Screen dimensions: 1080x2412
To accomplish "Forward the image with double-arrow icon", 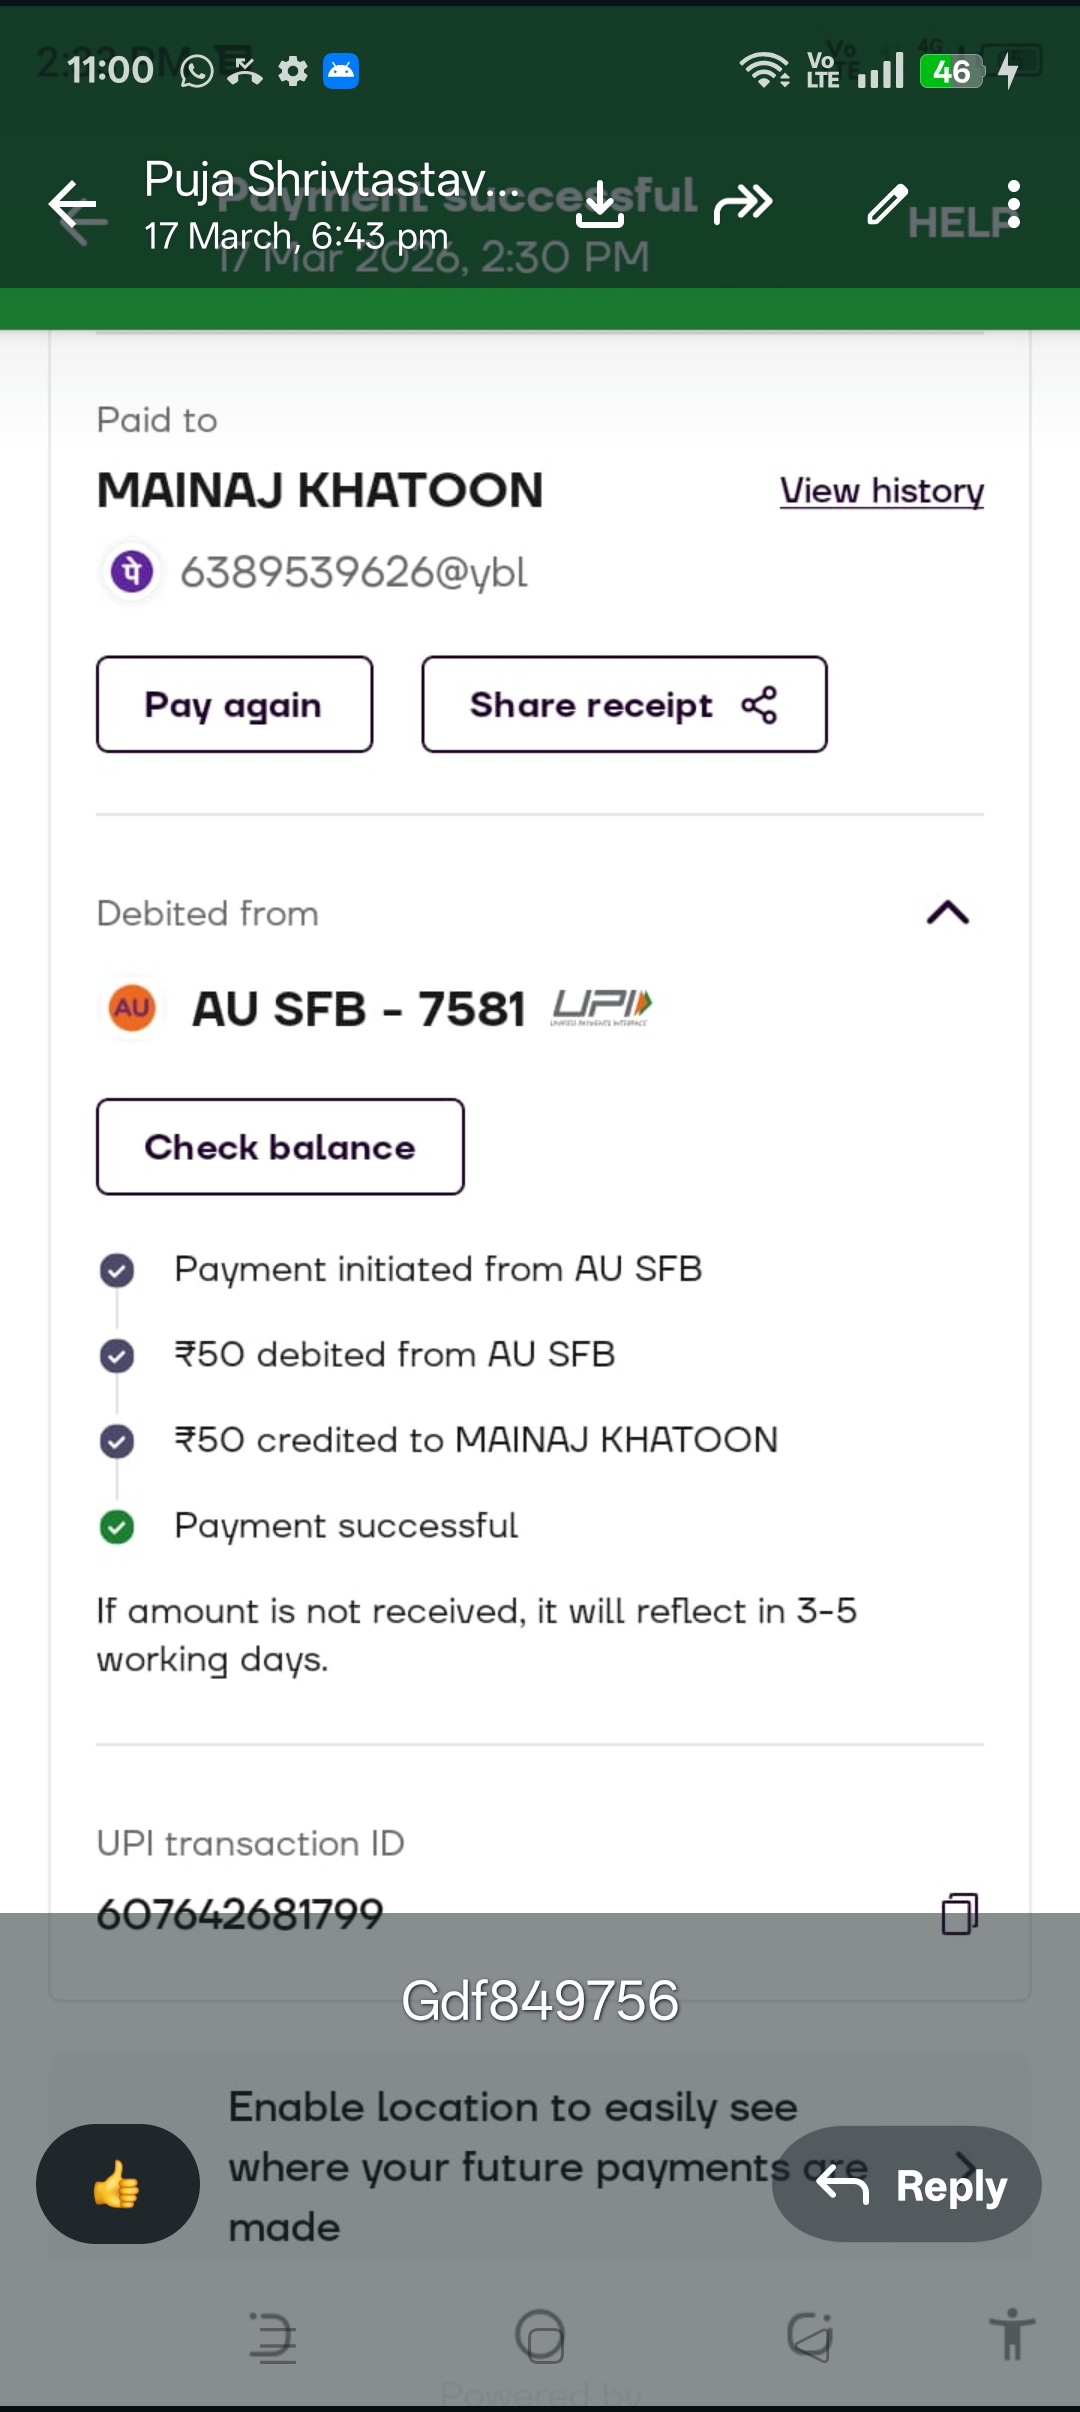I will click(743, 204).
